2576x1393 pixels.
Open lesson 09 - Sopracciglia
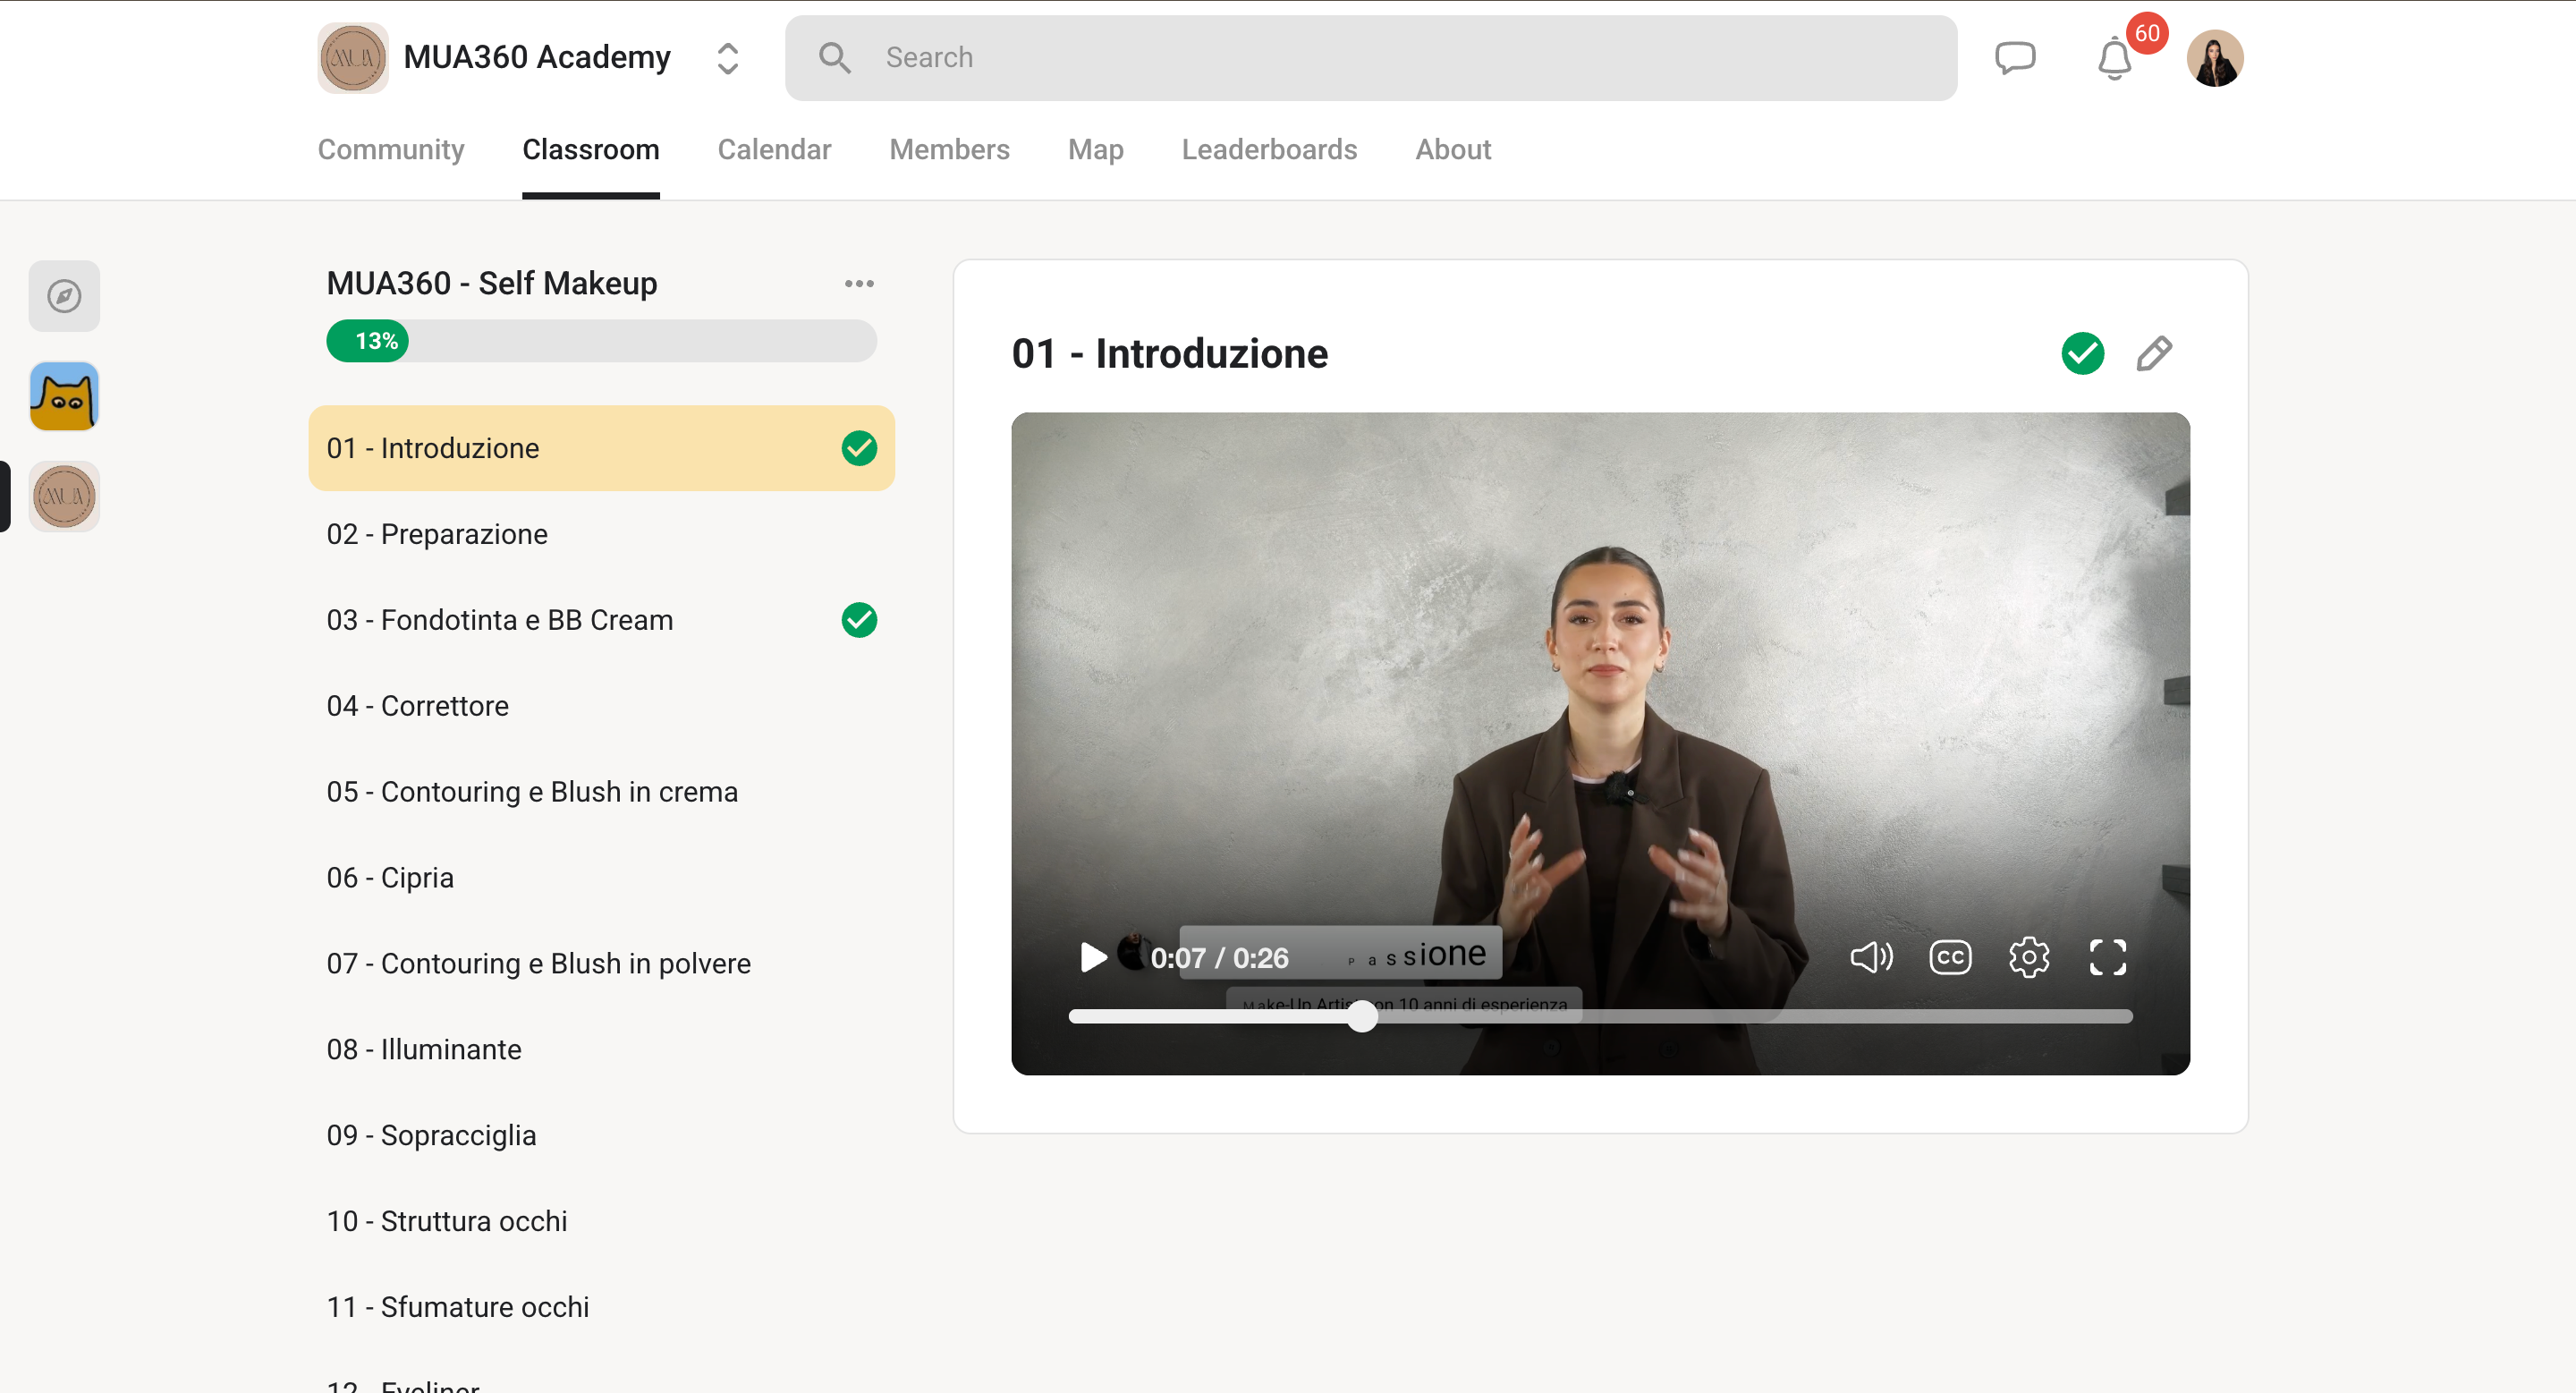pos(601,1136)
